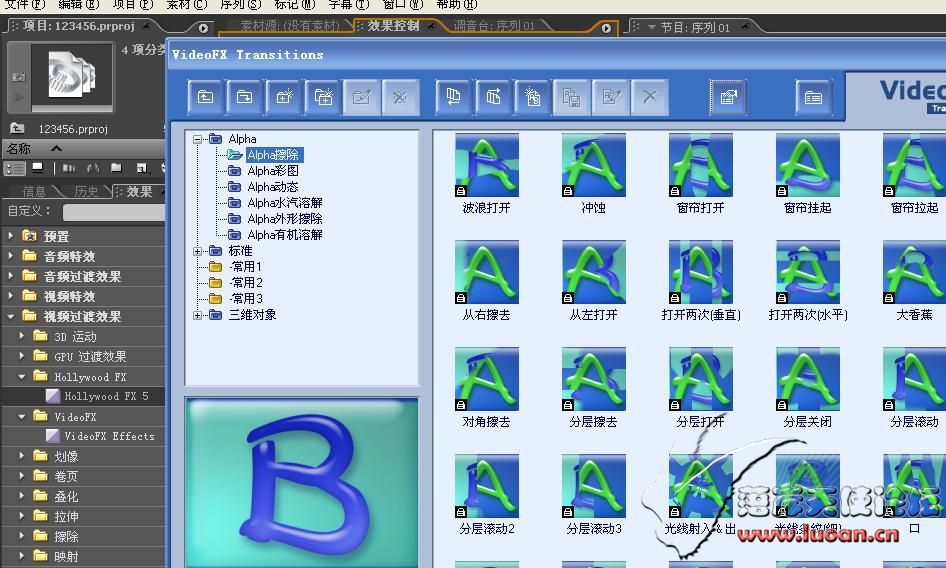946x568 pixels.
Task: Expand the 音频特效 folder
Action: [10, 256]
